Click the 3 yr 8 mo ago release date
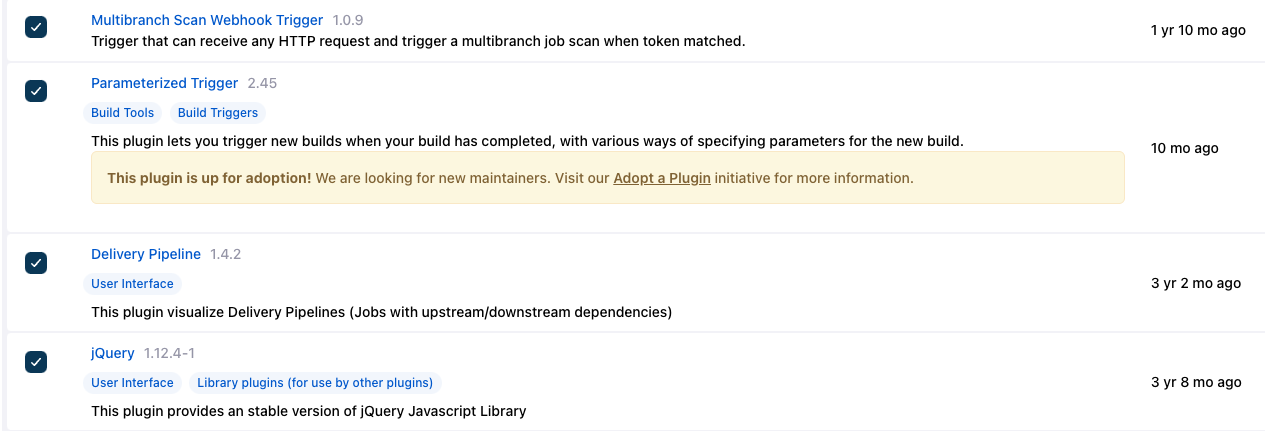The width and height of the screenshot is (1265, 431). coord(1196,382)
